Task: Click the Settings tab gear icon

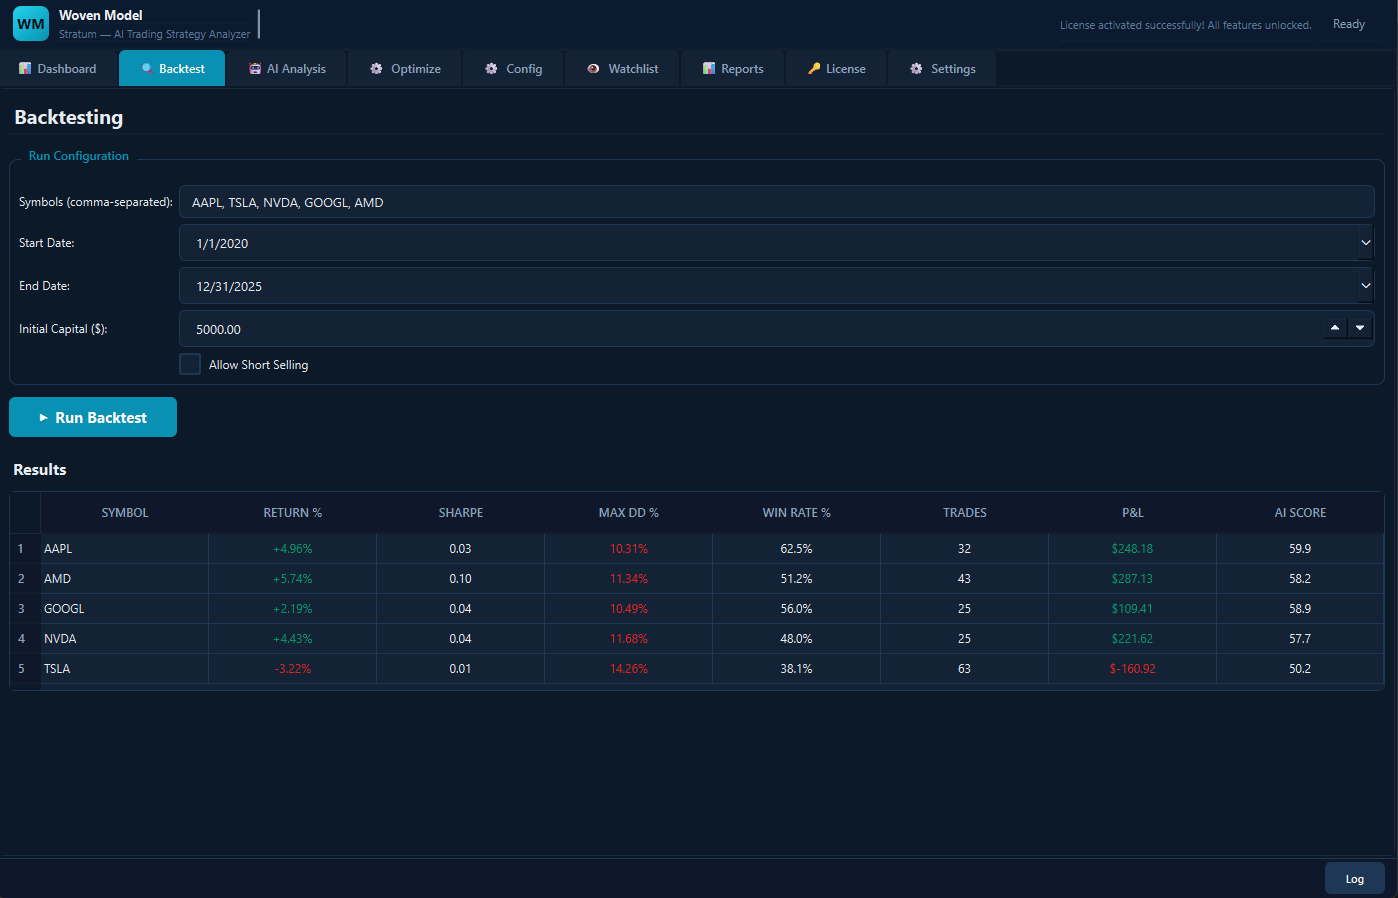Action: pyautogui.click(x=917, y=69)
